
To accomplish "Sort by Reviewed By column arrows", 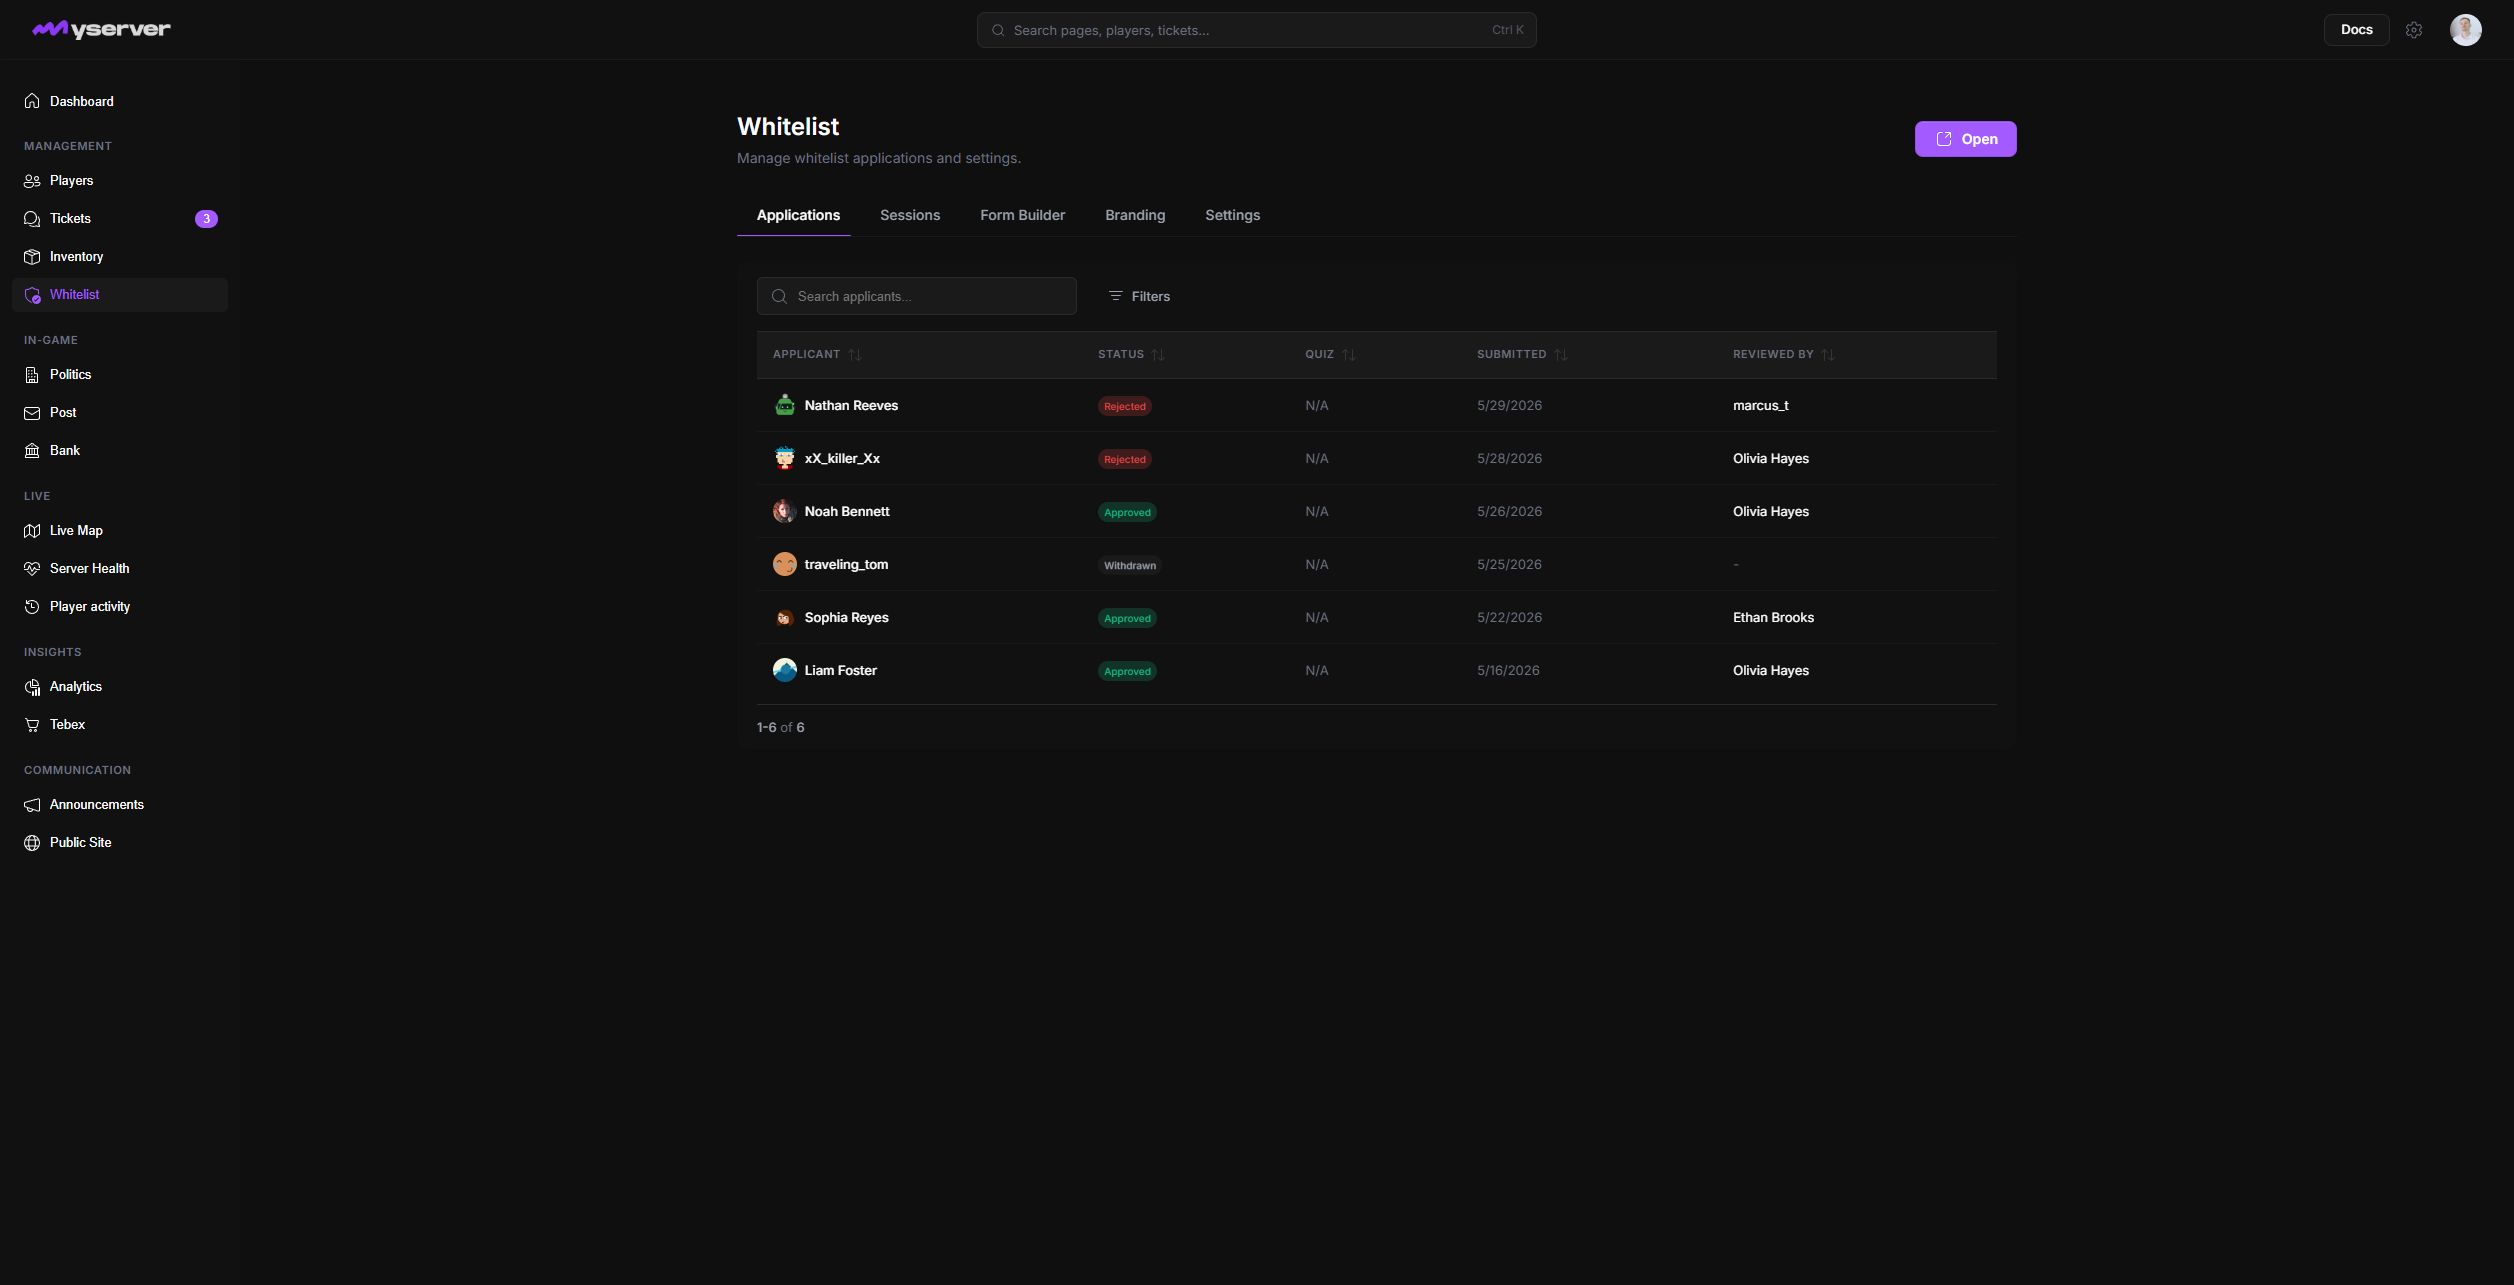I will coord(1828,355).
